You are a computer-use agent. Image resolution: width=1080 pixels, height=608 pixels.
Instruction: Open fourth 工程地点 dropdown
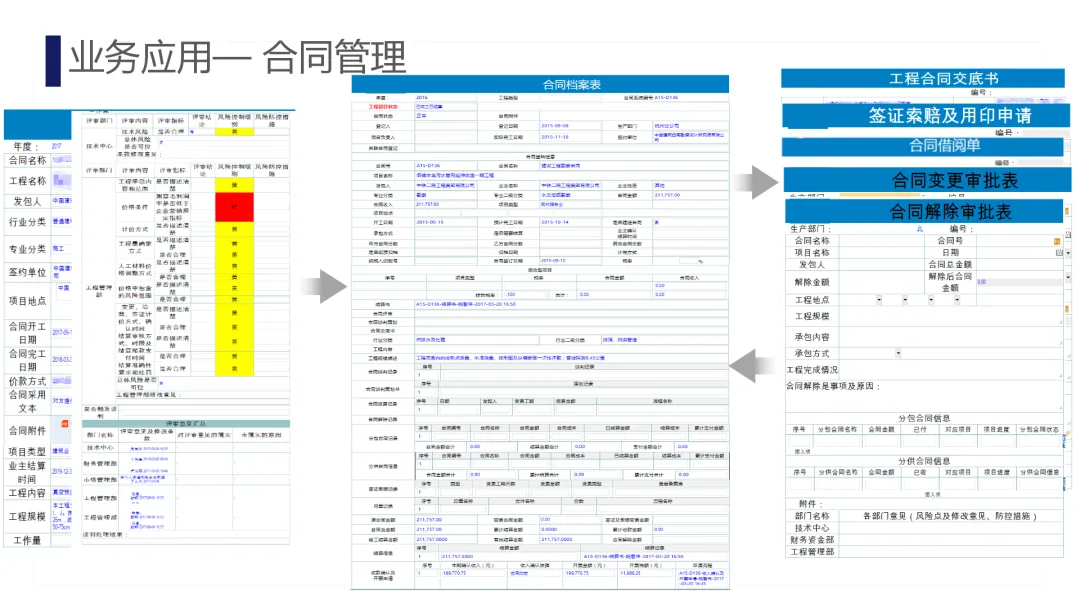[x=957, y=300]
